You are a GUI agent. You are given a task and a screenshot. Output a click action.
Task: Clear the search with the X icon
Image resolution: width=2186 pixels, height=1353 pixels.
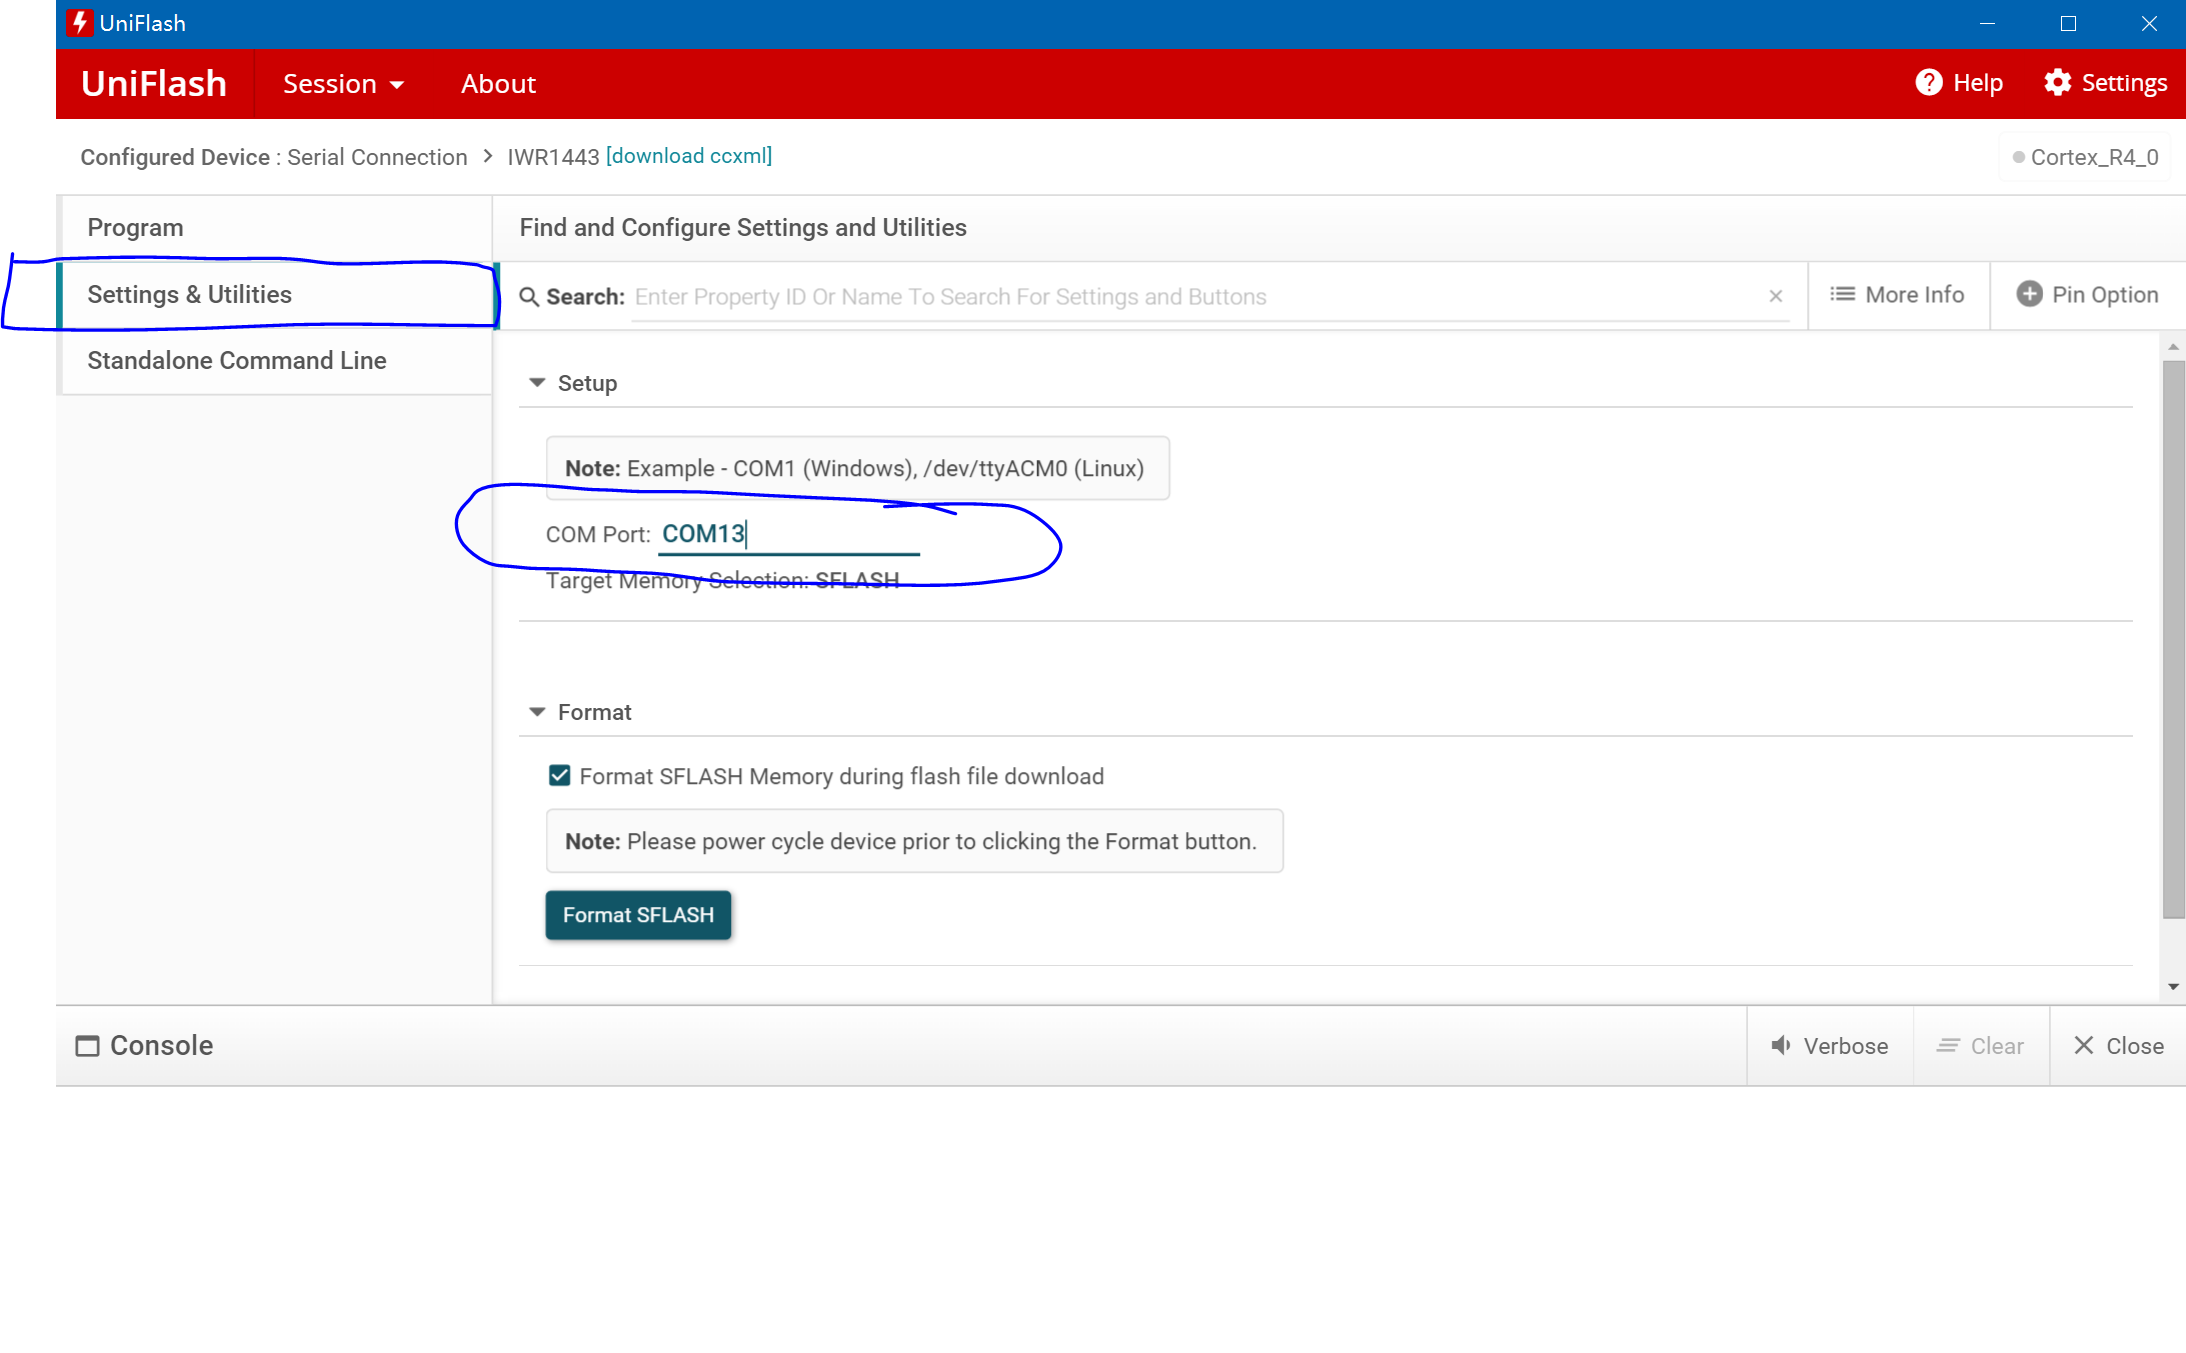pos(1776,296)
